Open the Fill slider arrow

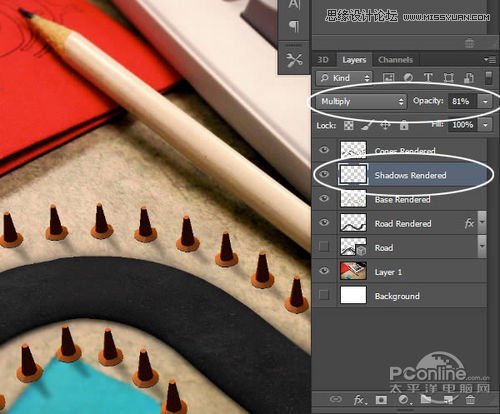point(485,125)
